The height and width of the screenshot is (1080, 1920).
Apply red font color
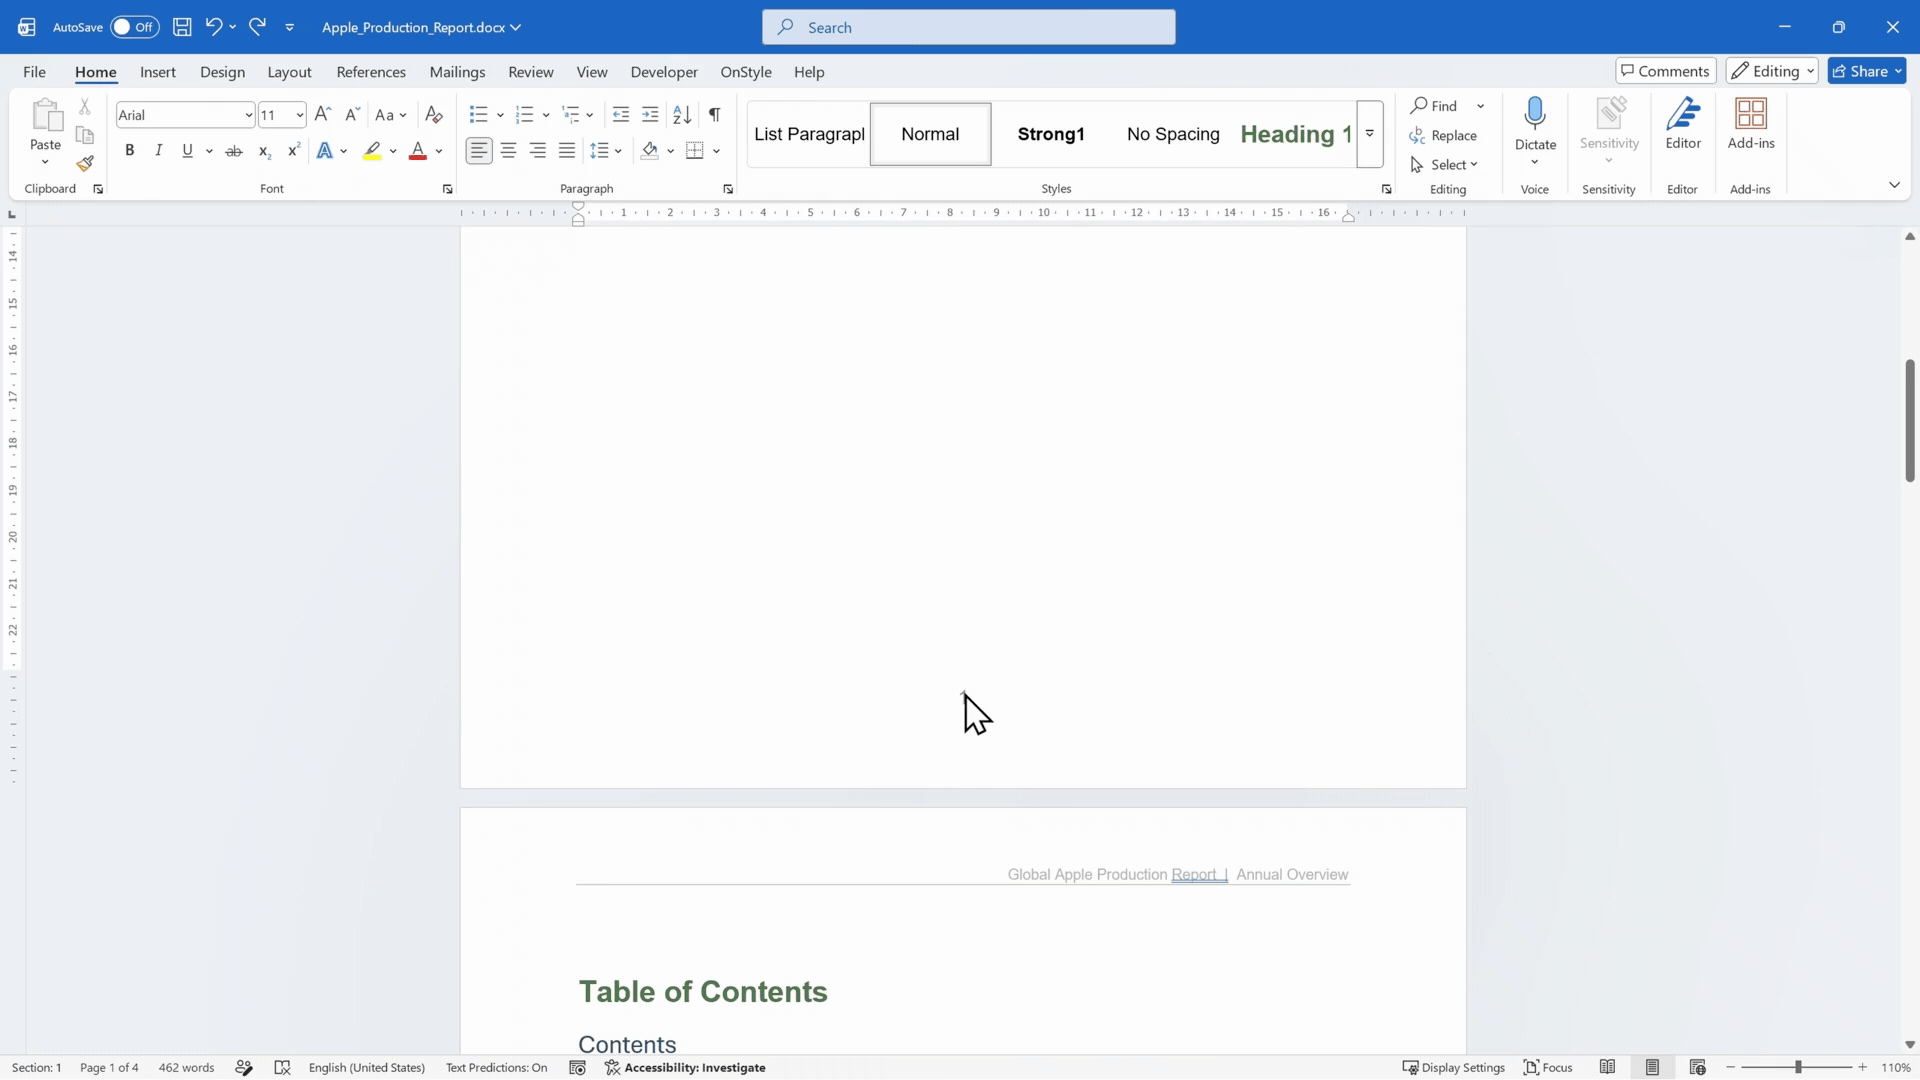point(418,151)
